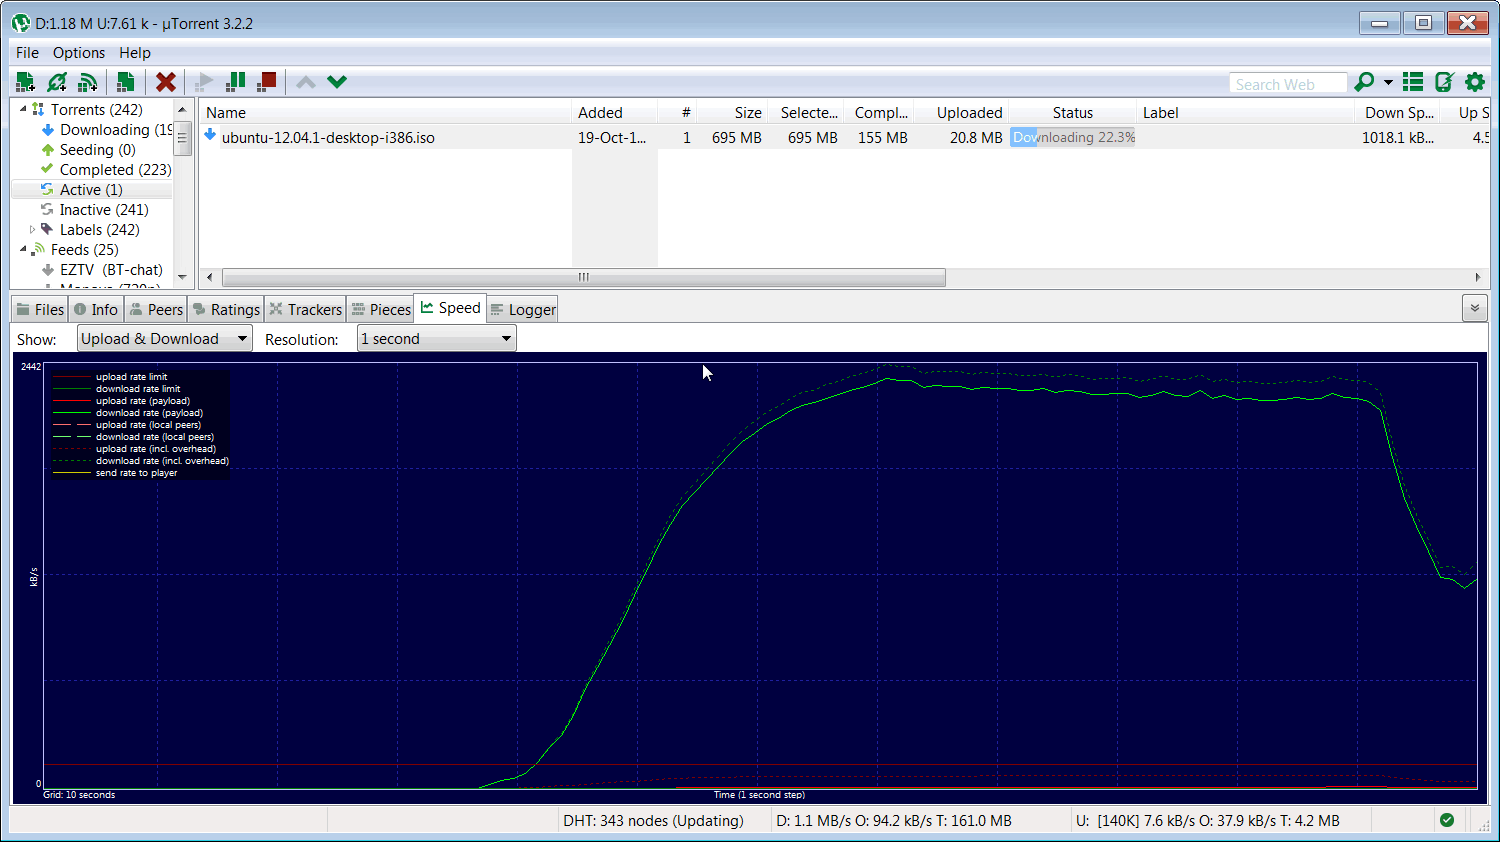Expand the Labels tree node
The image size is (1500, 842).
(32, 229)
